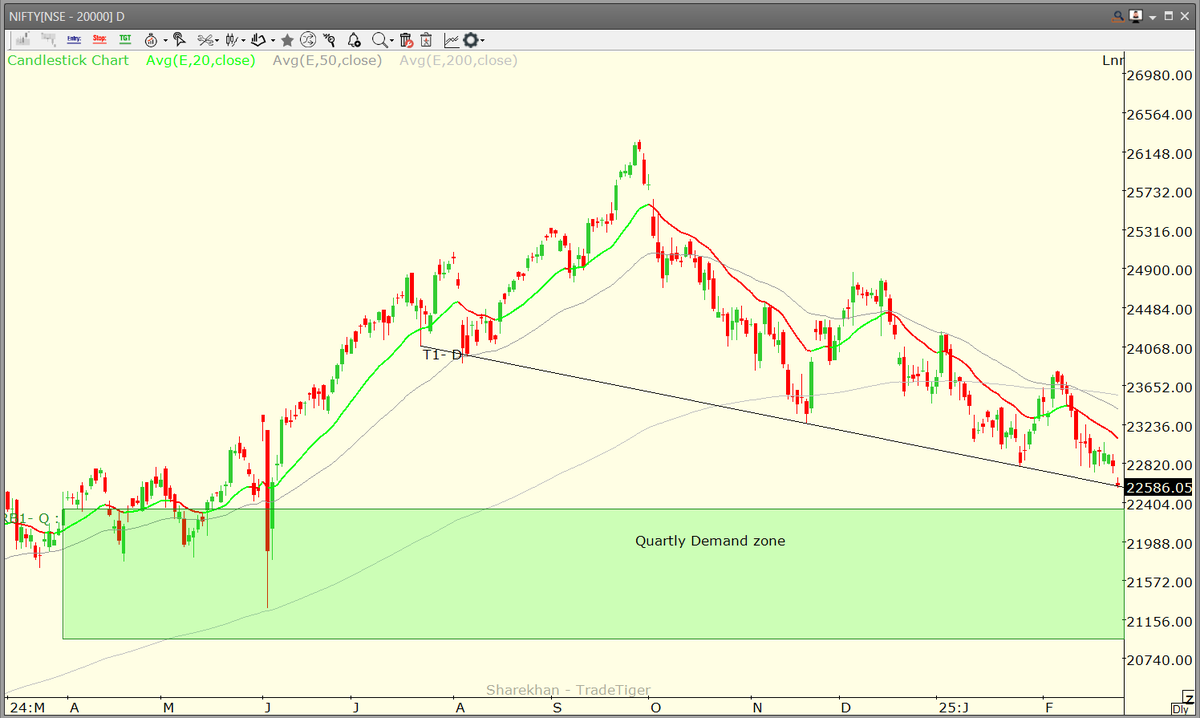Click the 26148.00 price axis label
The image size is (1200, 718).
click(x=1161, y=154)
